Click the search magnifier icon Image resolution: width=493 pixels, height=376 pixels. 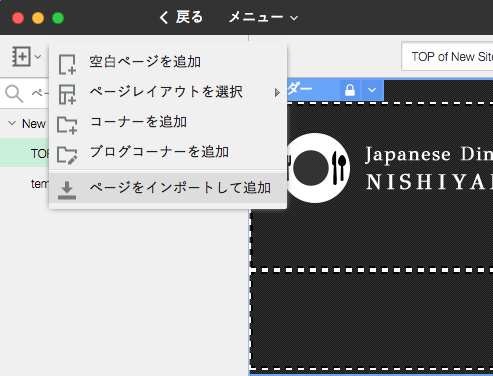point(14,94)
